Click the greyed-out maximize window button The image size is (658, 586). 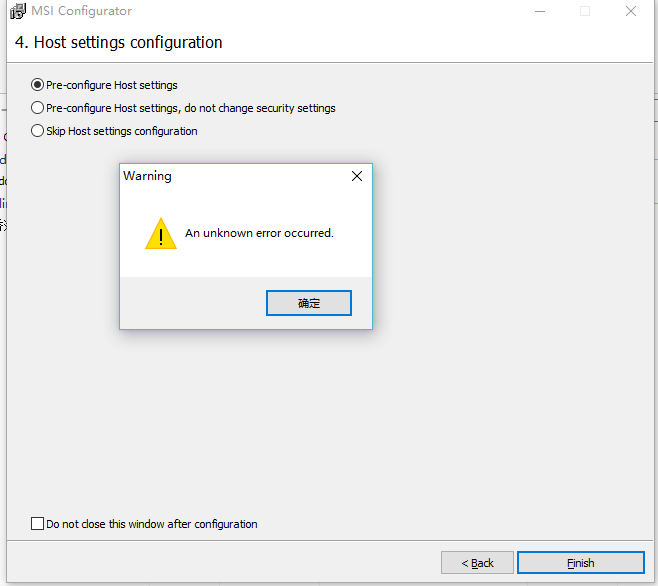(585, 11)
